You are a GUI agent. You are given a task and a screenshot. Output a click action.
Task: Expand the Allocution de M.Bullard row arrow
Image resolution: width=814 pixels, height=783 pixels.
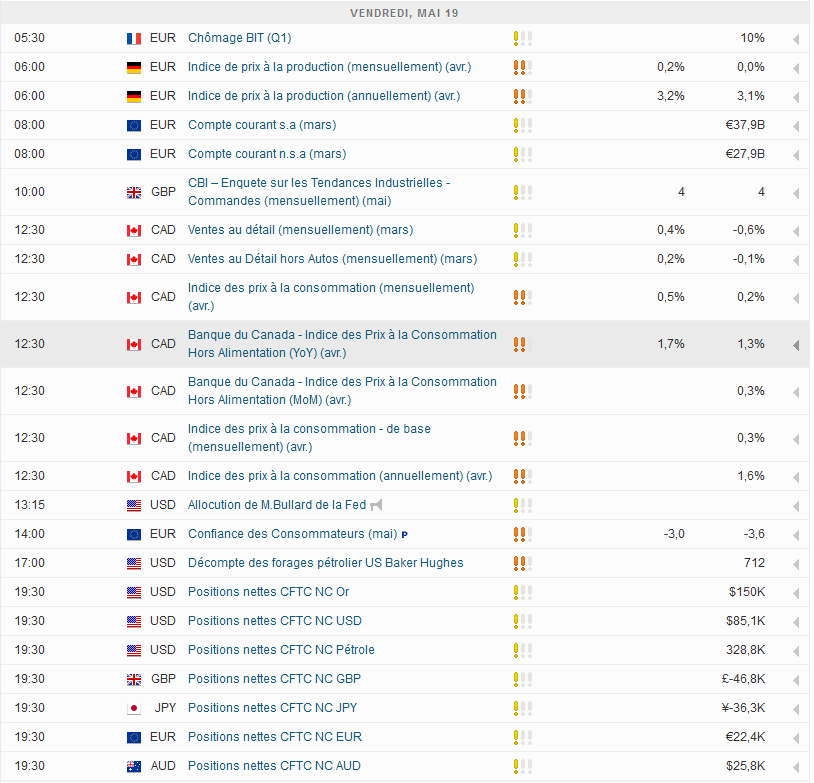796,506
